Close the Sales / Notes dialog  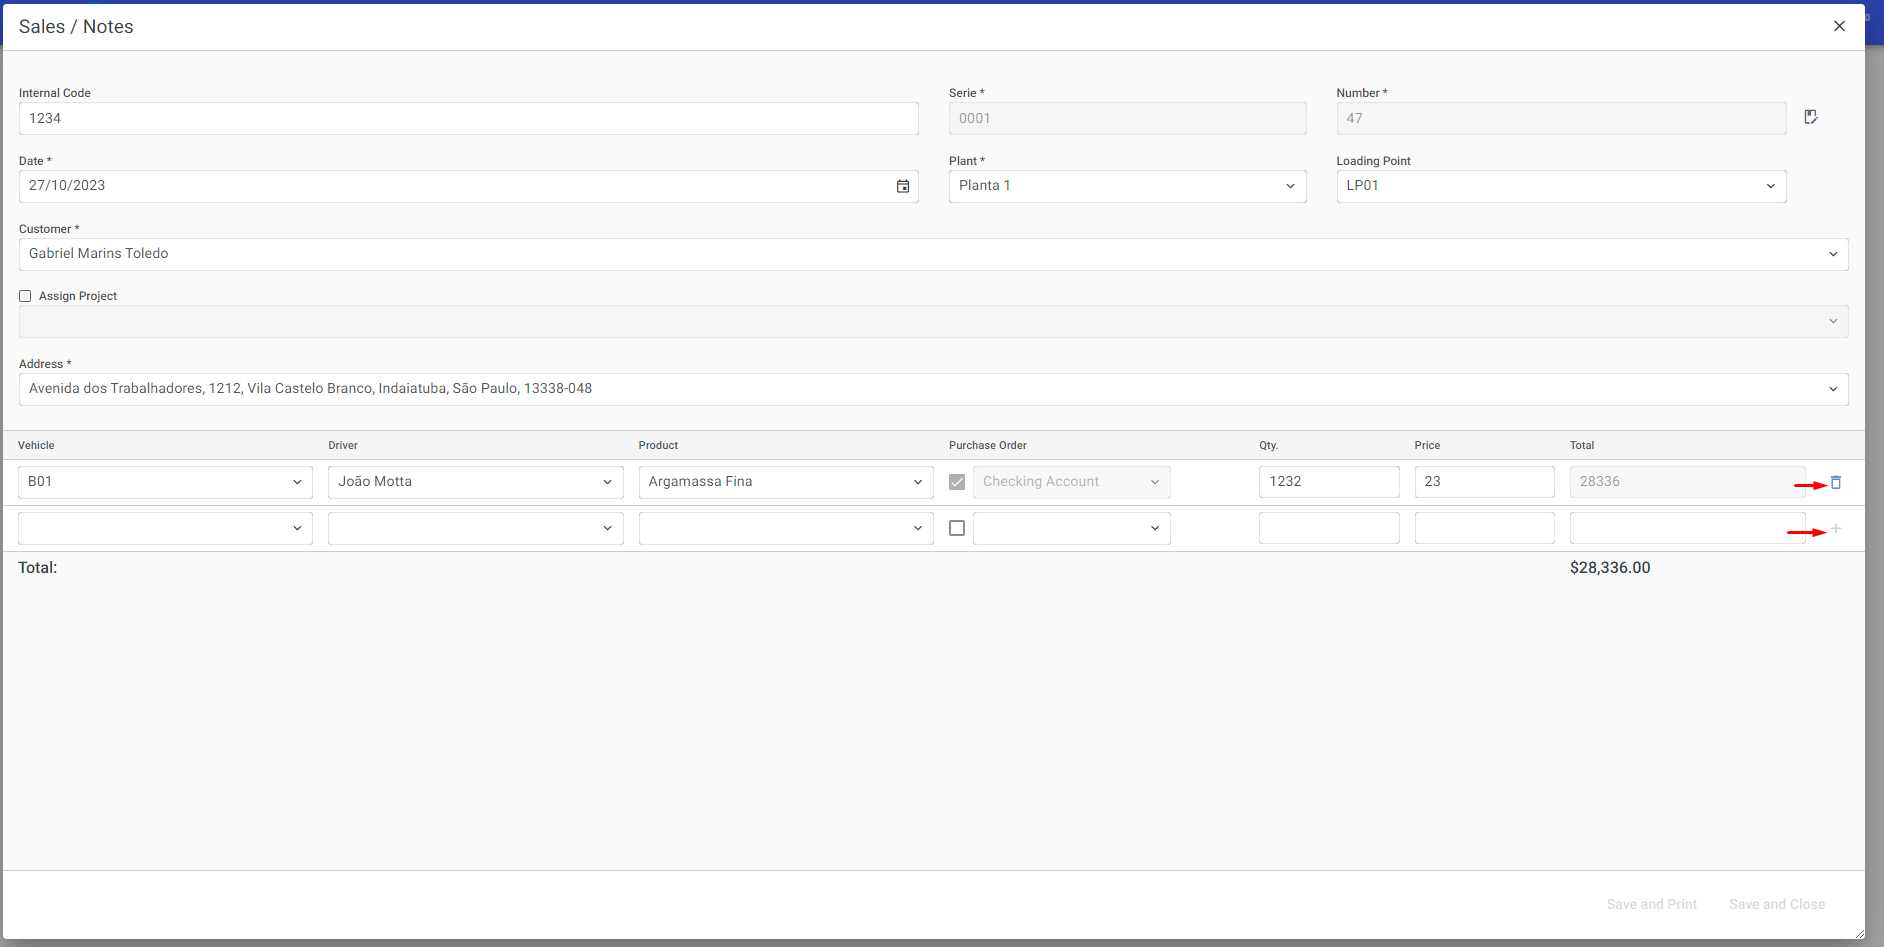1838,26
